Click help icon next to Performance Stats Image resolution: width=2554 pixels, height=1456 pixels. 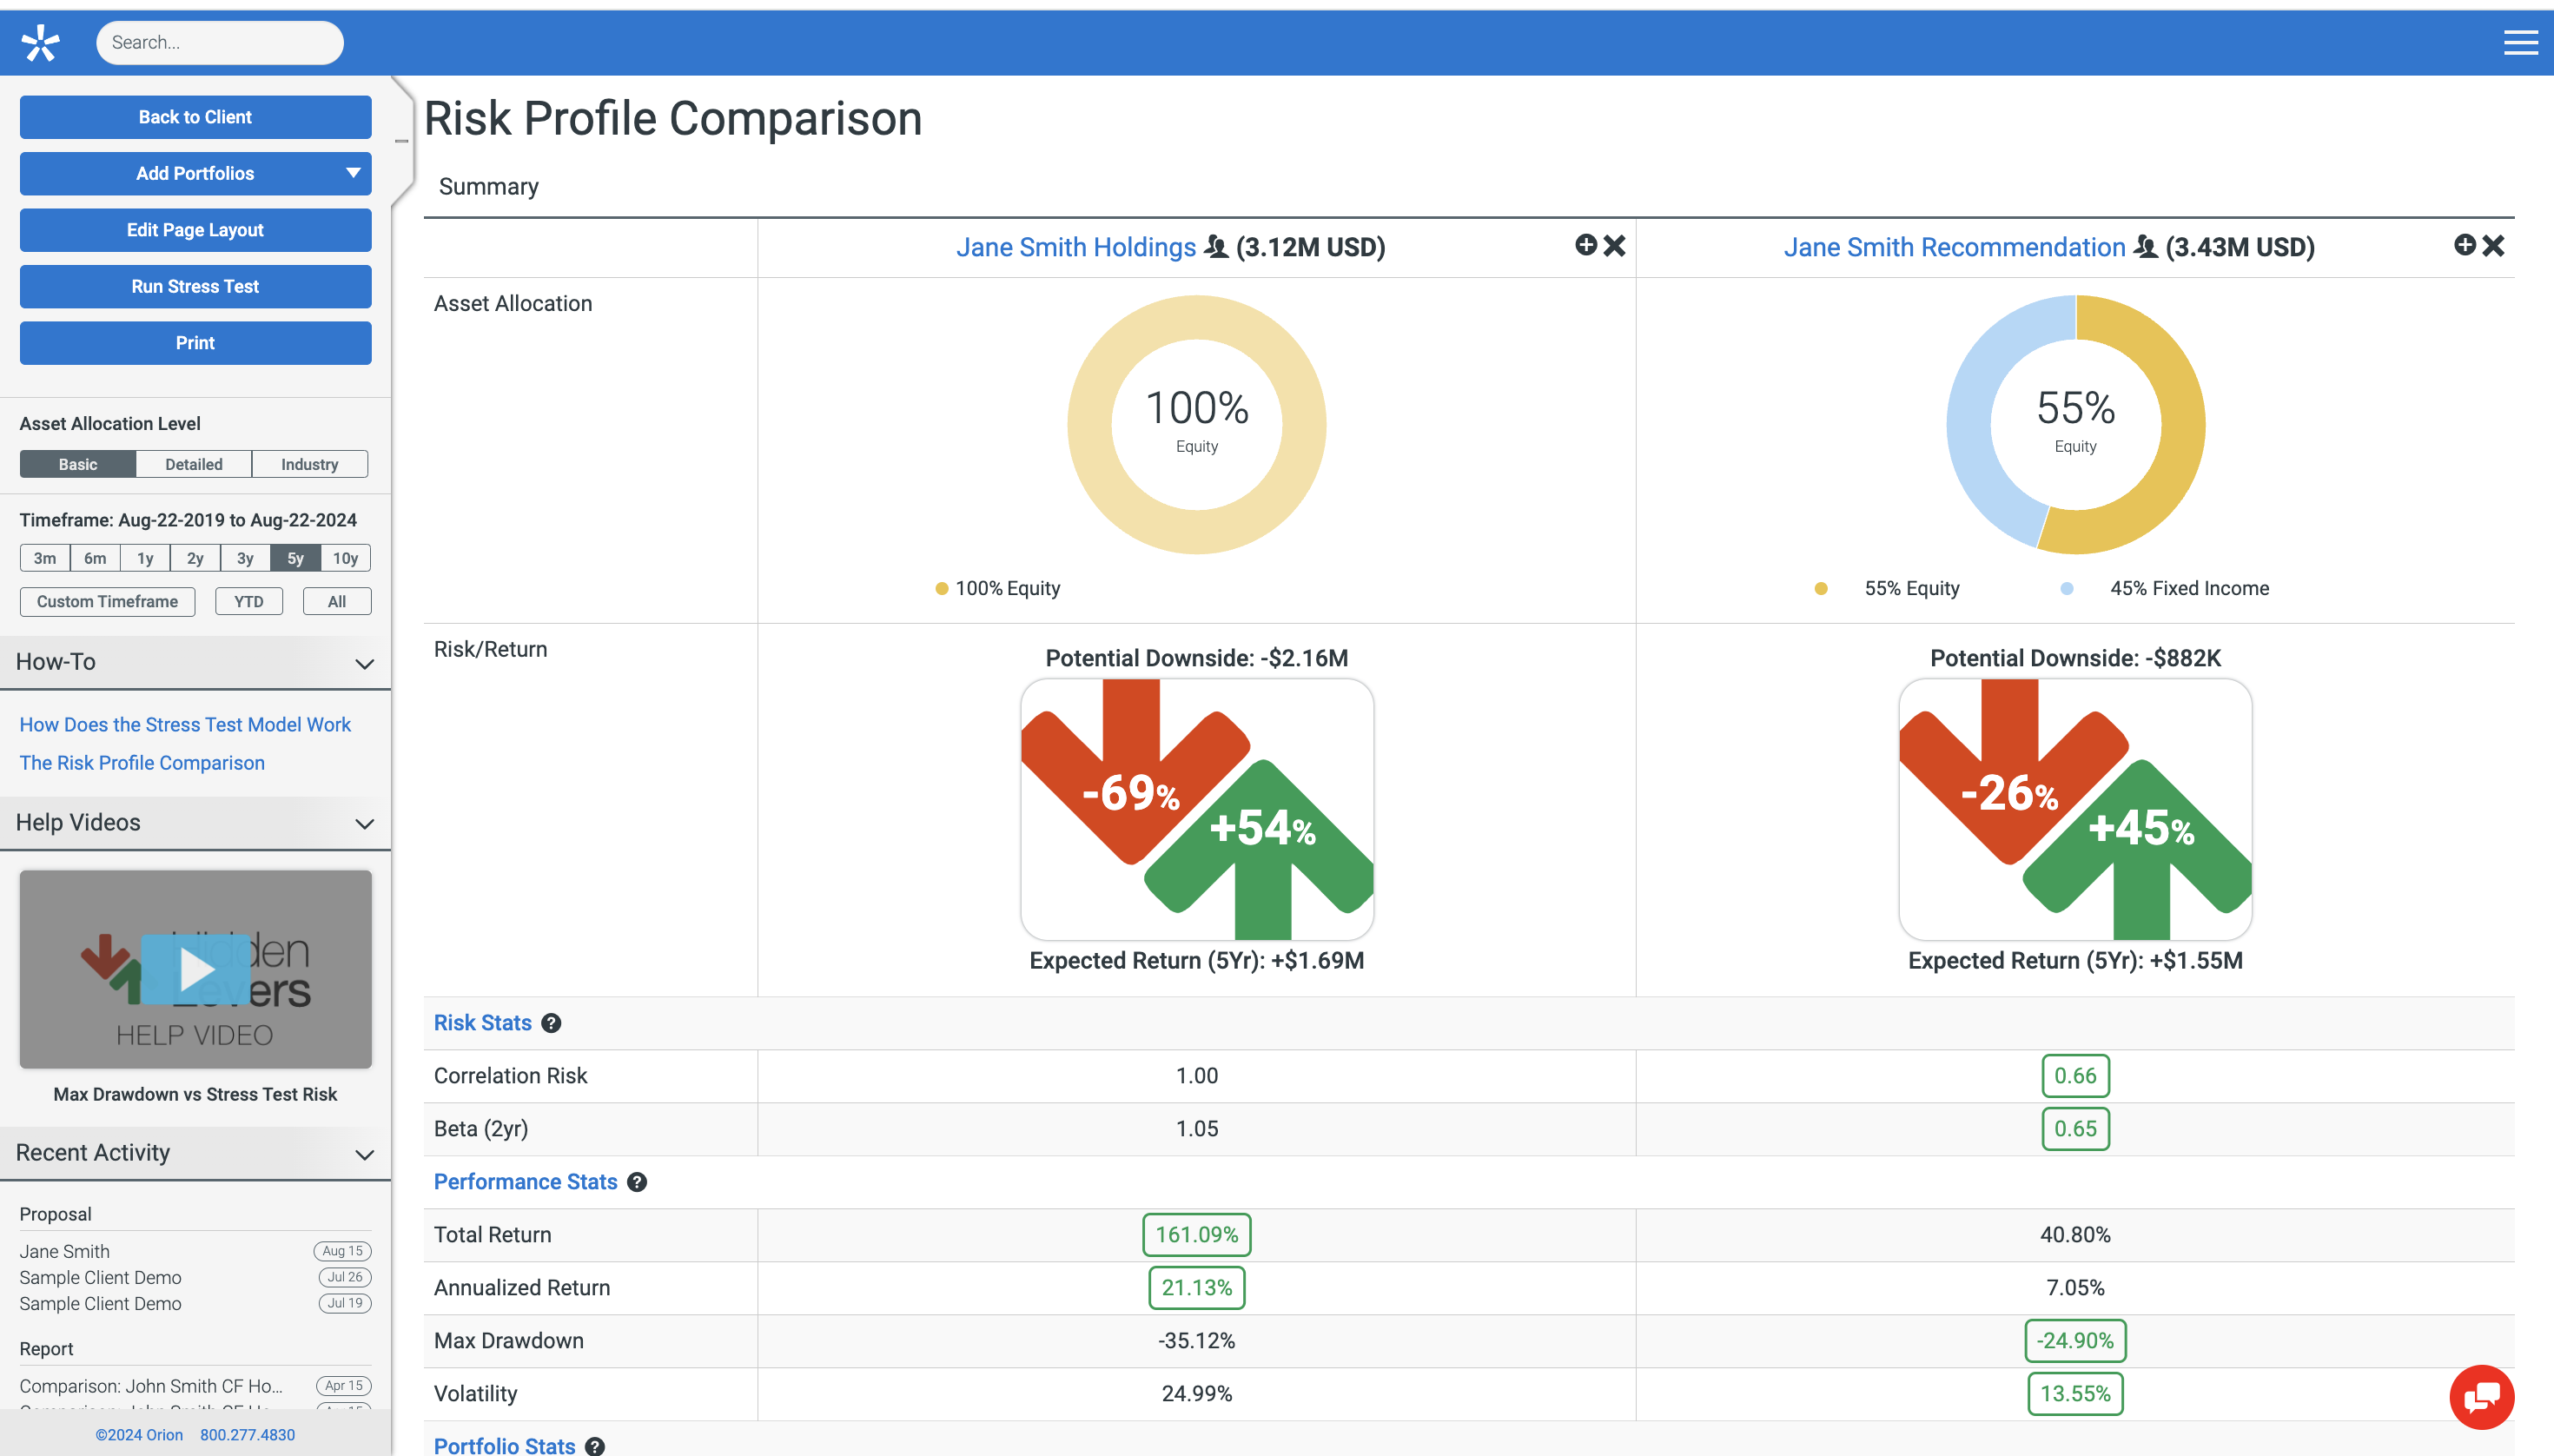637,1182
